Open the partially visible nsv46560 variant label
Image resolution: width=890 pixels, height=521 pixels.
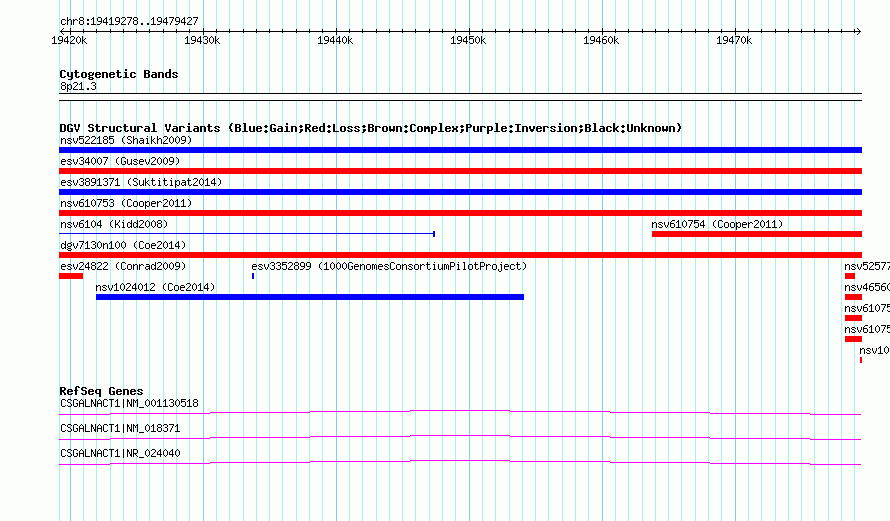click(x=867, y=287)
